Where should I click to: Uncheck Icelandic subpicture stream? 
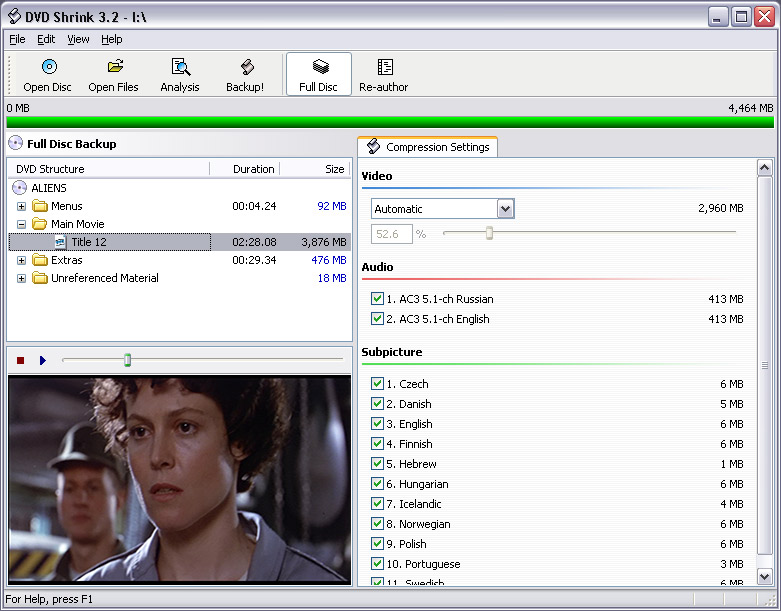[x=377, y=503]
